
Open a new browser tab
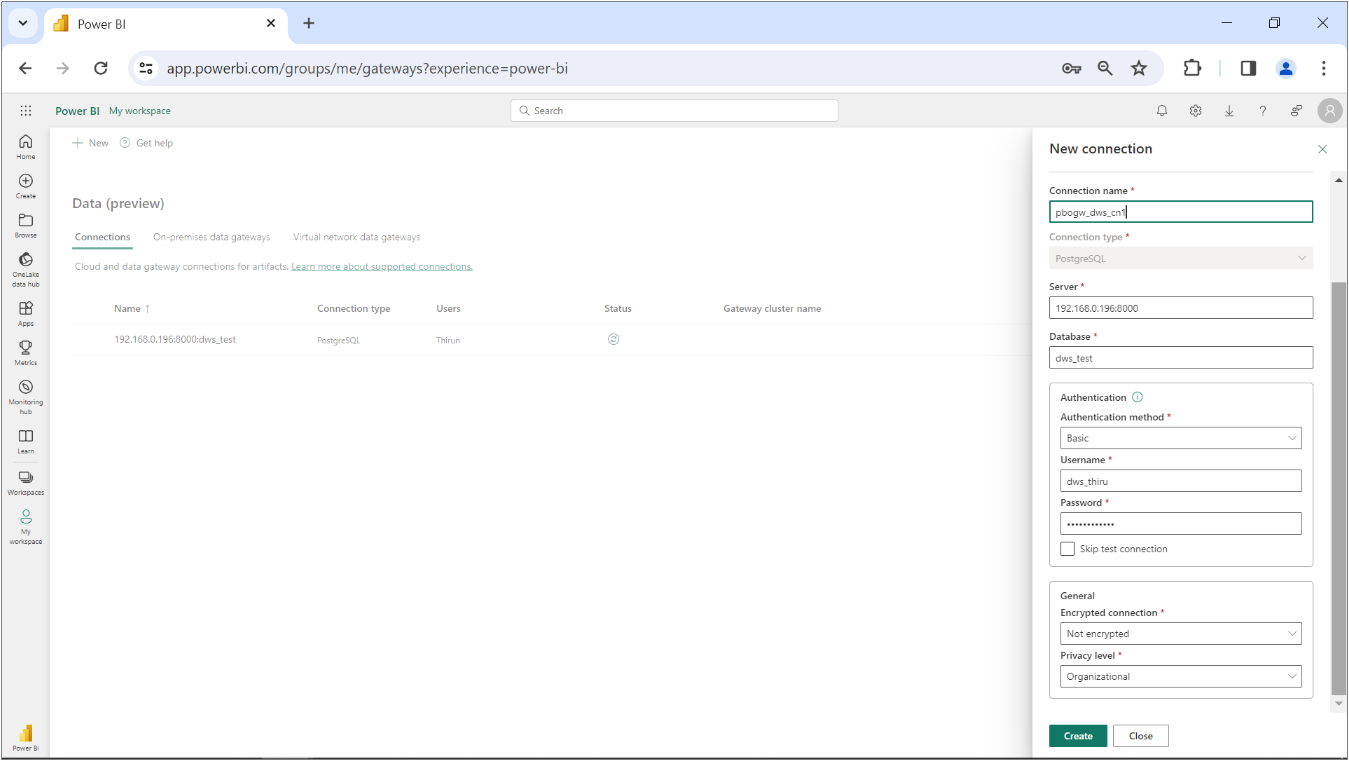point(309,23)
